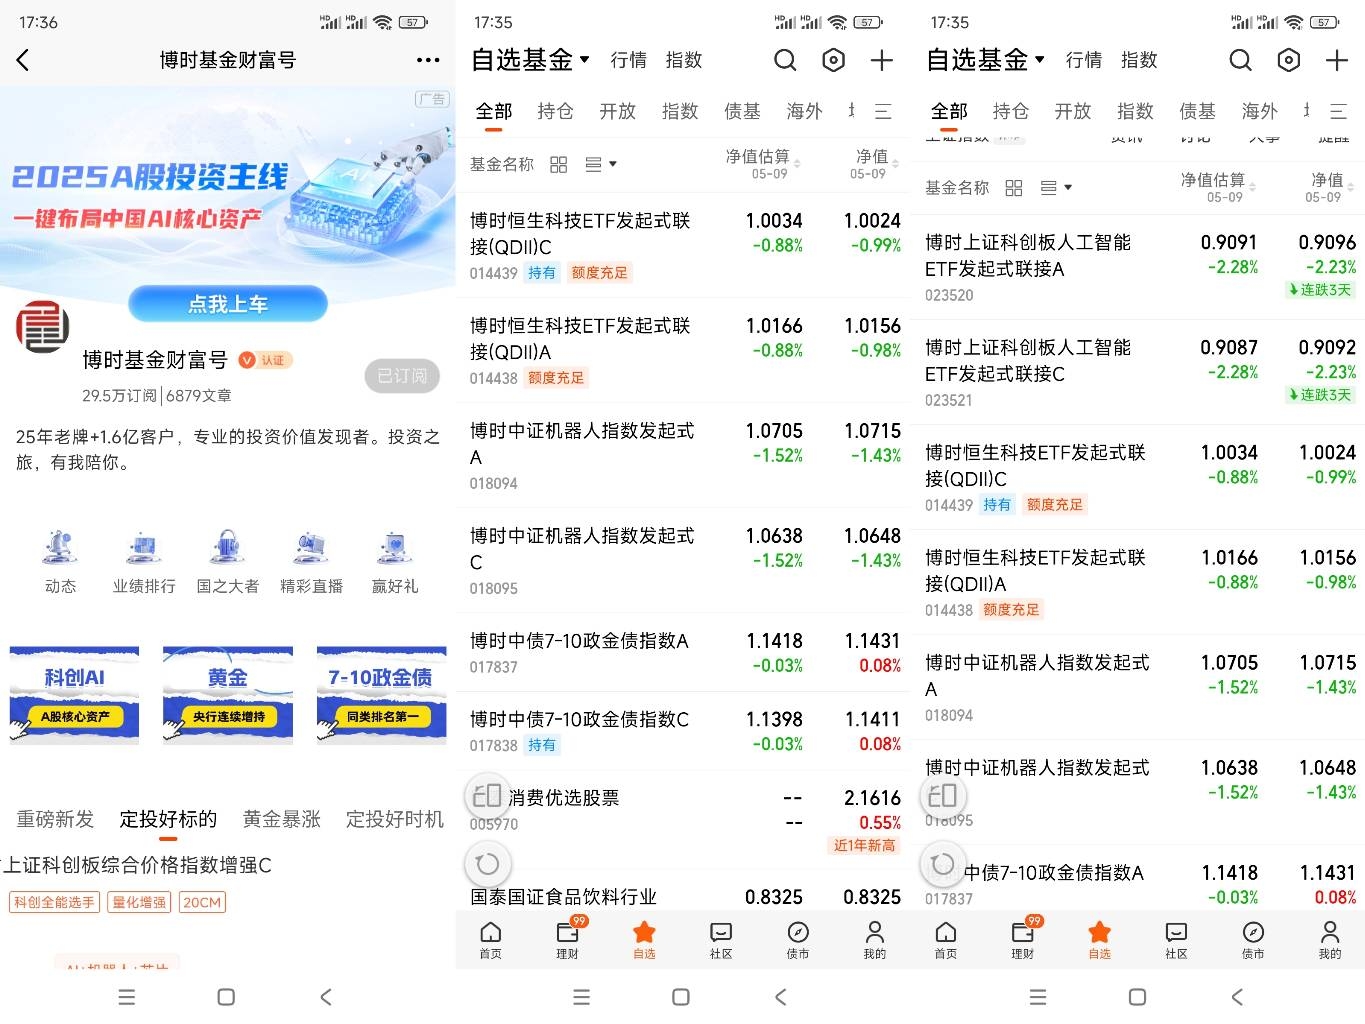The width and height of the screenshot is (1365, 1024).
Task: Sort by 净值 column on middle phone screen
Action: (875, 164)
